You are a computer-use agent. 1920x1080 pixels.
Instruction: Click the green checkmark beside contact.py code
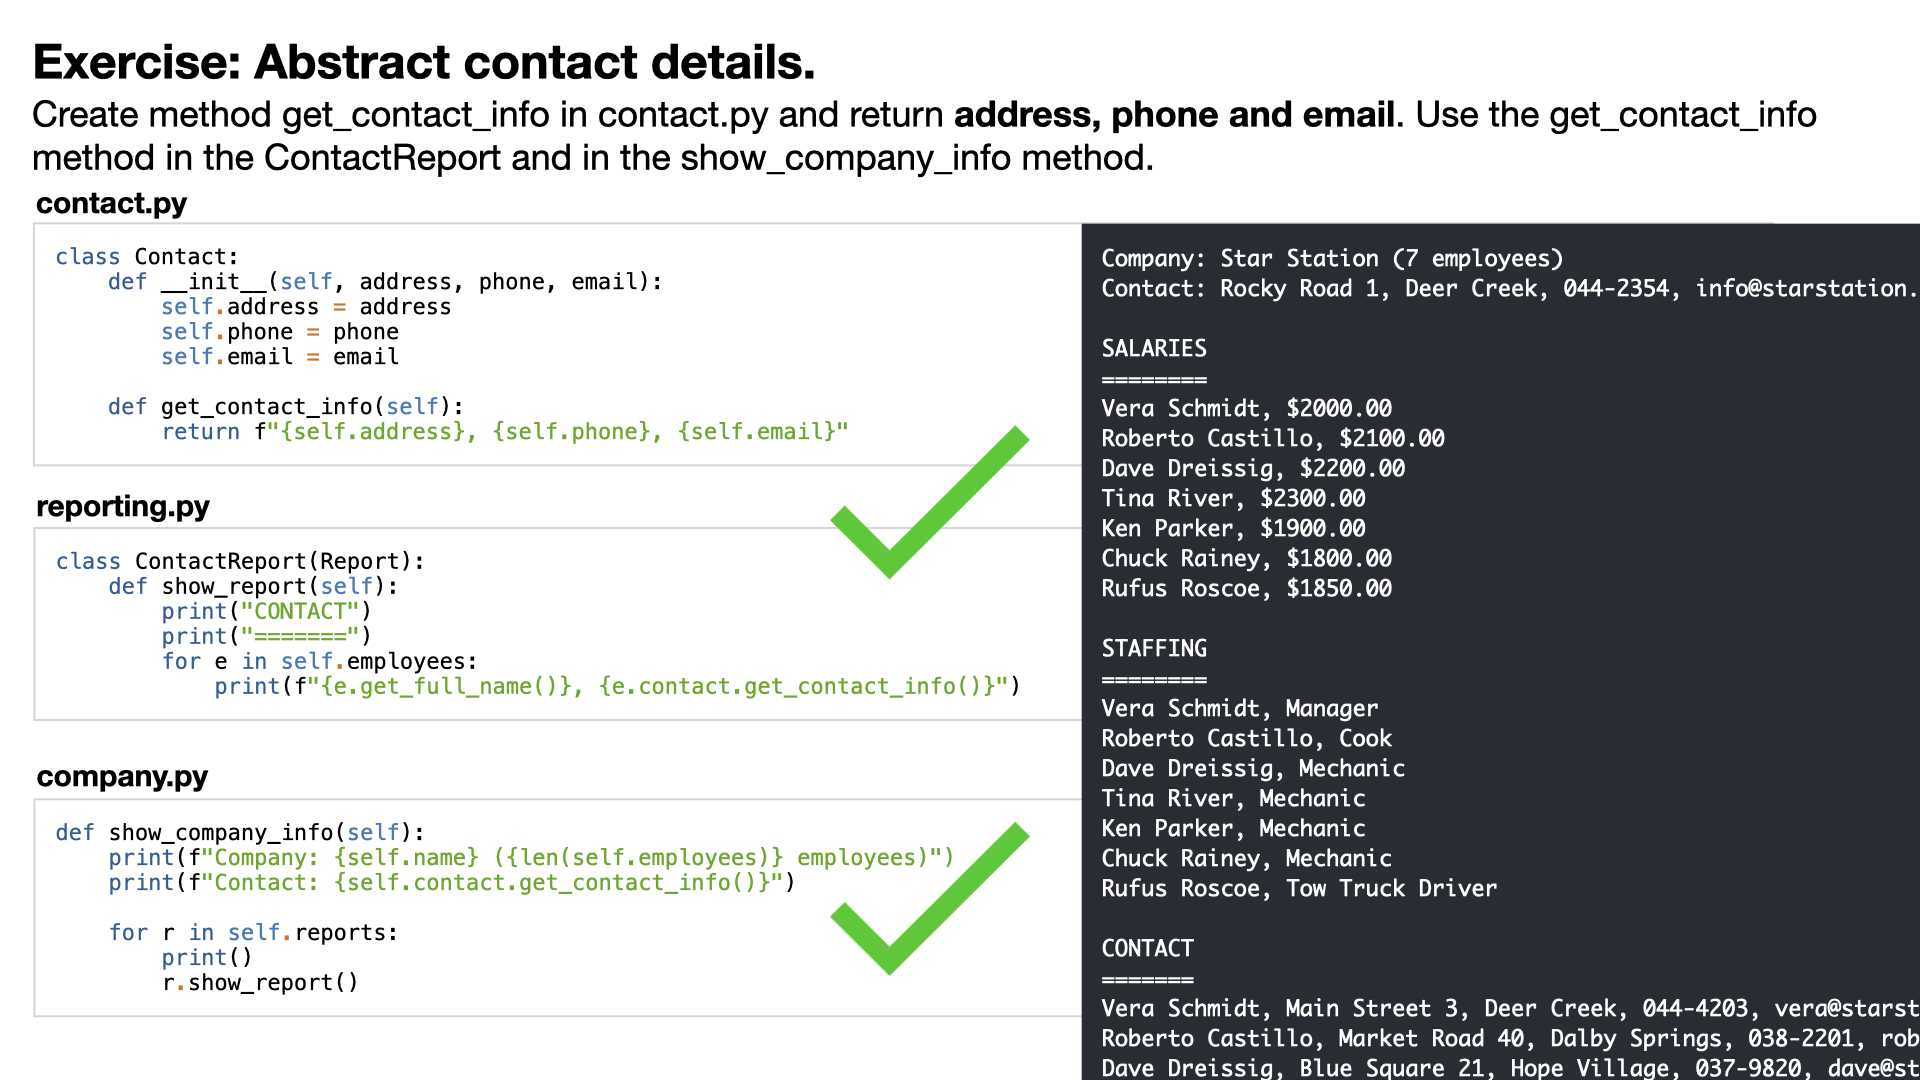click(x=929, y=502)
